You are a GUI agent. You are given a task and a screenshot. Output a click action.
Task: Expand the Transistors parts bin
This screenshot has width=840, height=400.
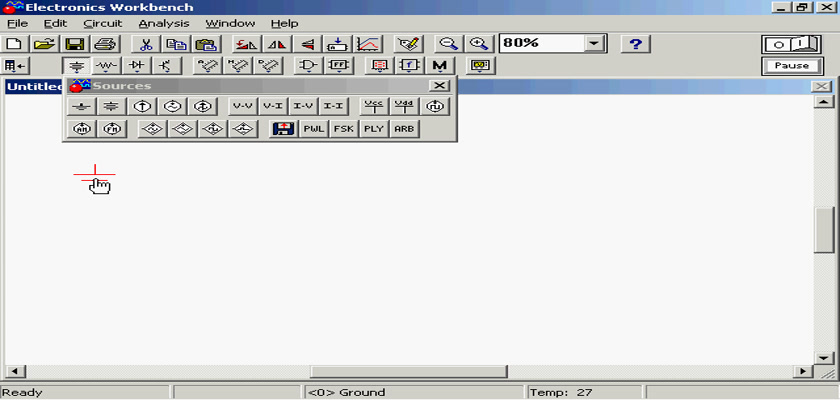tap(167, 66)
